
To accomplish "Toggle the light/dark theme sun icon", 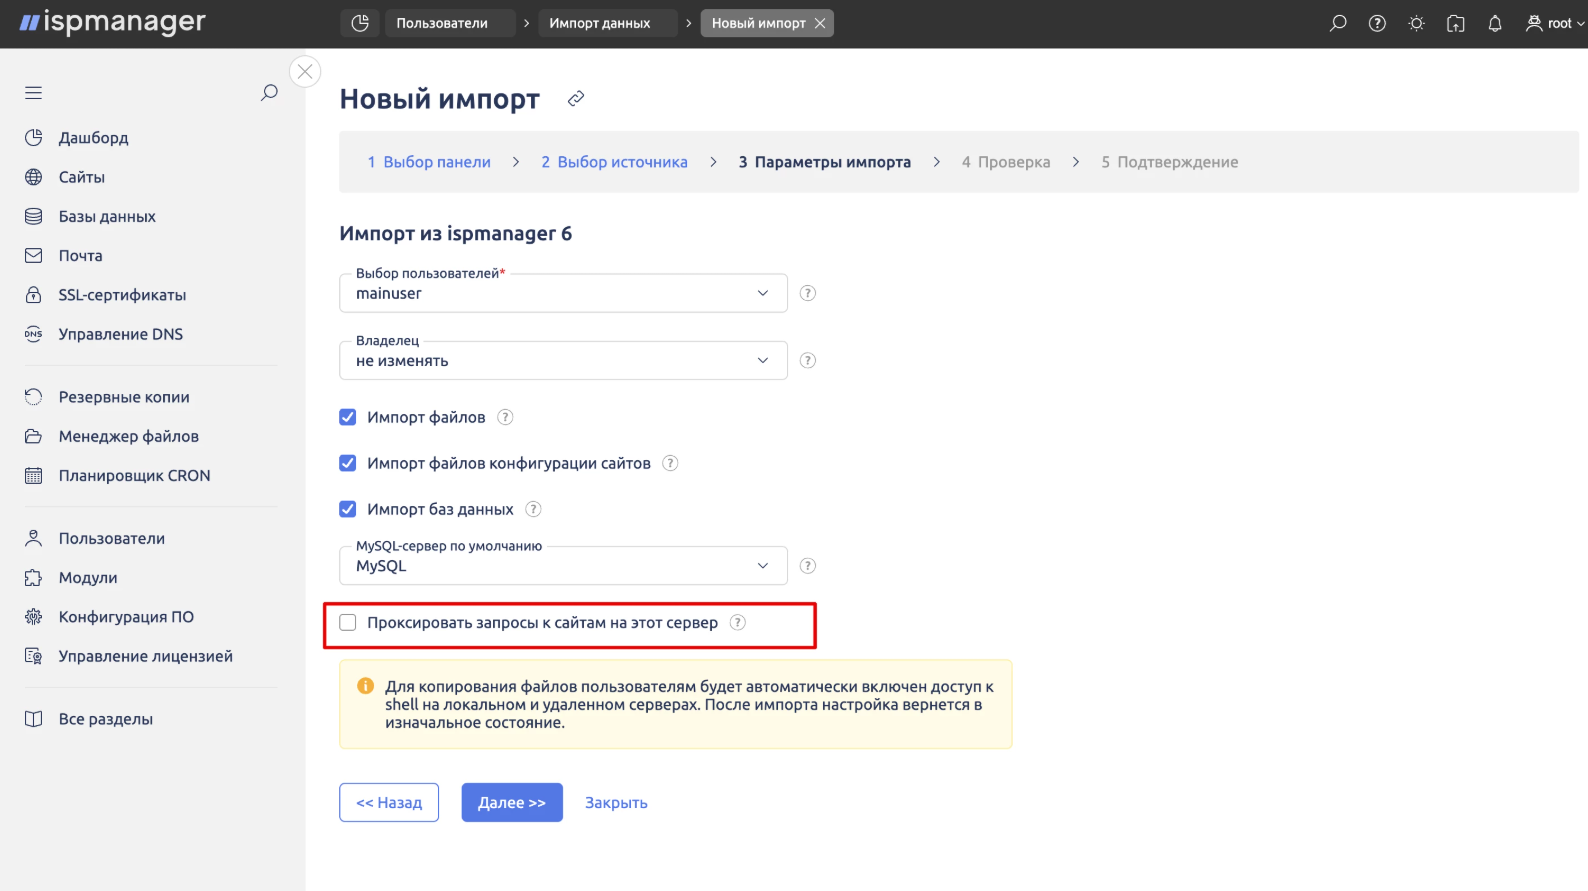I will point(1416,23).
